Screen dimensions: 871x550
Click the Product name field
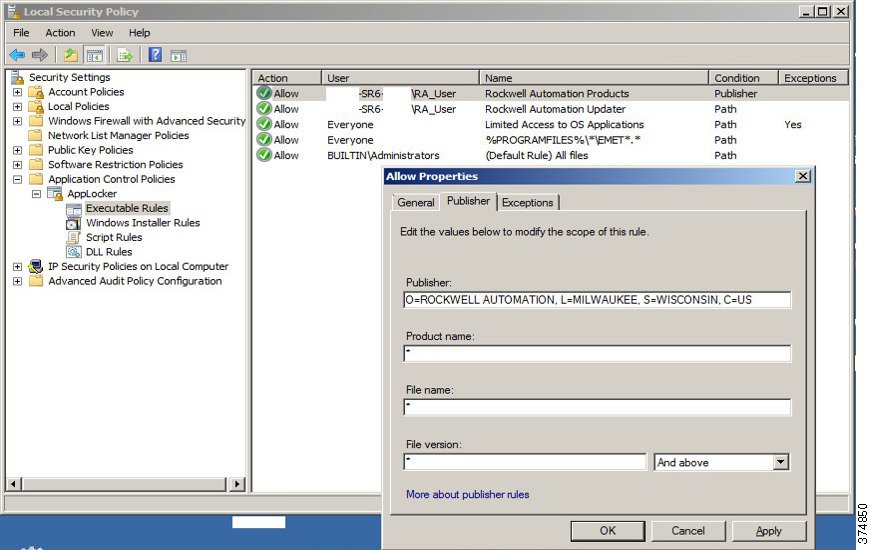(x=597, y=354)
